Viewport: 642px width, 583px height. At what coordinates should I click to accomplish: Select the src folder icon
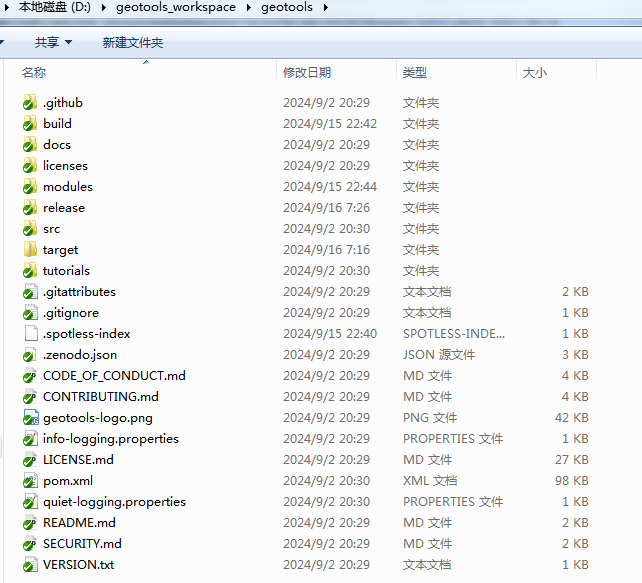[30, 228]
